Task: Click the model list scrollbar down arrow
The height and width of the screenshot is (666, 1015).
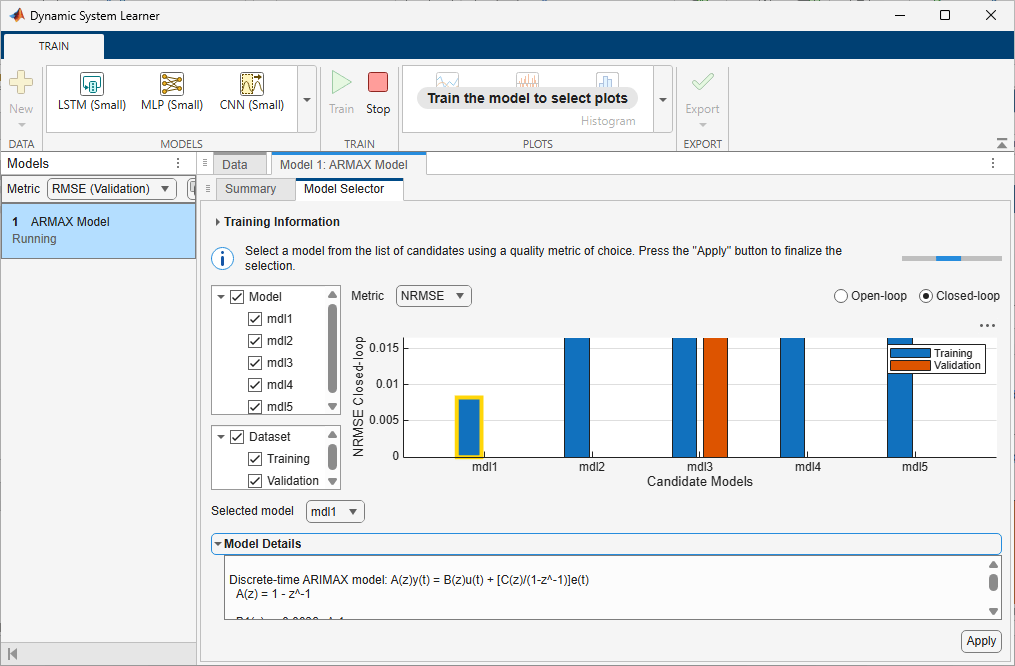Action: (x=333, y=406)
